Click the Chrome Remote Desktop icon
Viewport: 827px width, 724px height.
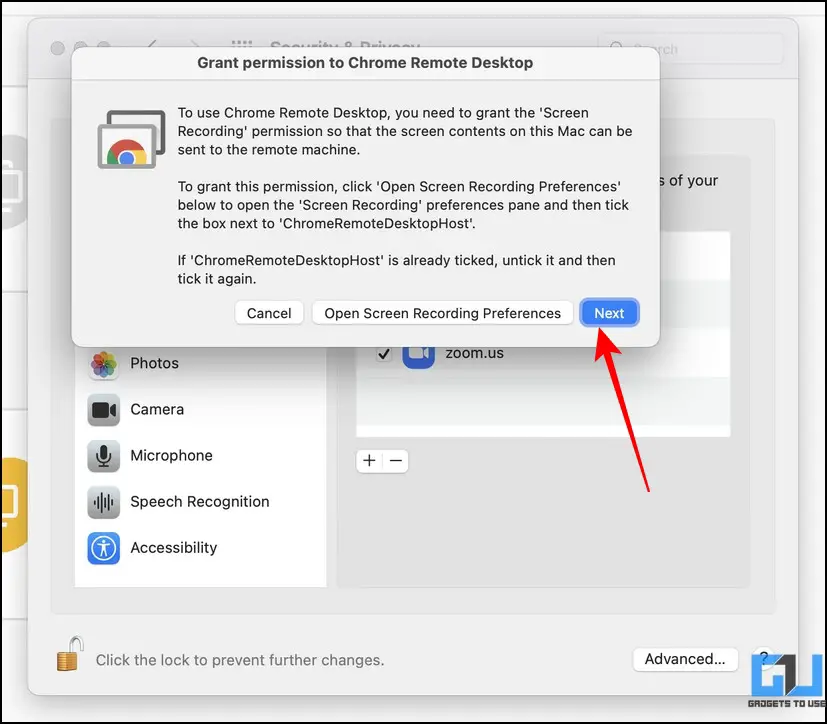131,140
